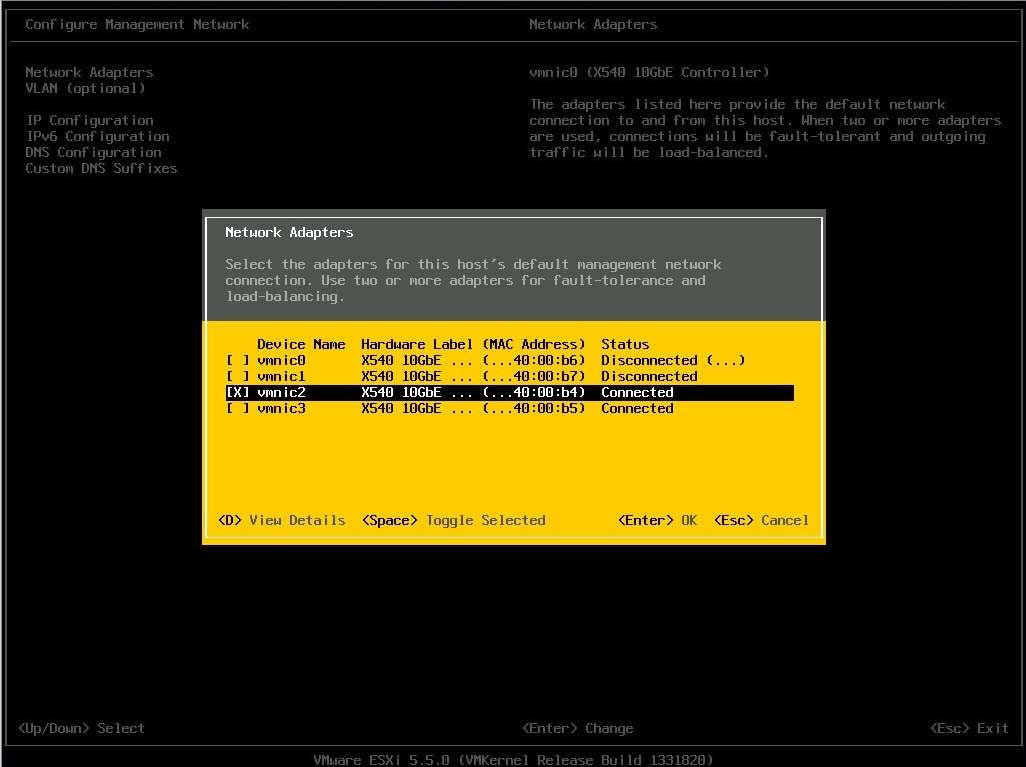Uncheck the vmnic2 adapter checkbox
This screenshot has width=1026, height=767.
(238, 393)
